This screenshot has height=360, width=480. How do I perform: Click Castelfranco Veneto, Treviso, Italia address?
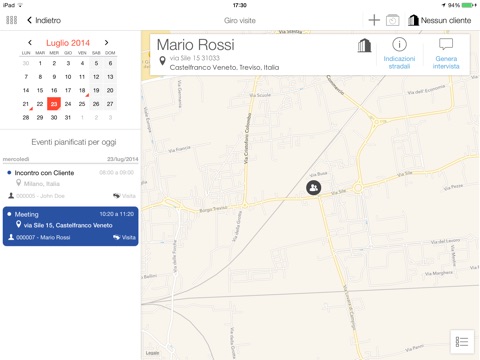click(x=224, y=67)
